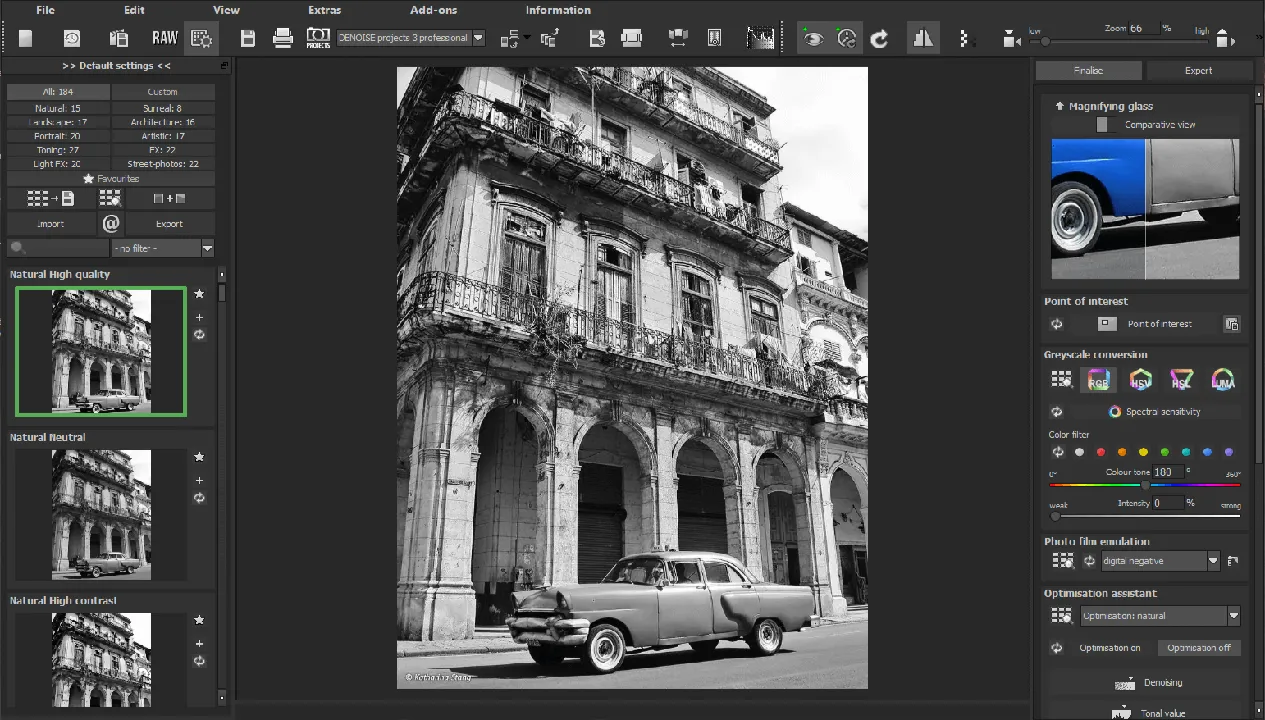Image resolution: width=1265 pixels, height=720 pixels.
Task: Select HSV greyscale conversion mode
Action: point(1140,380)
